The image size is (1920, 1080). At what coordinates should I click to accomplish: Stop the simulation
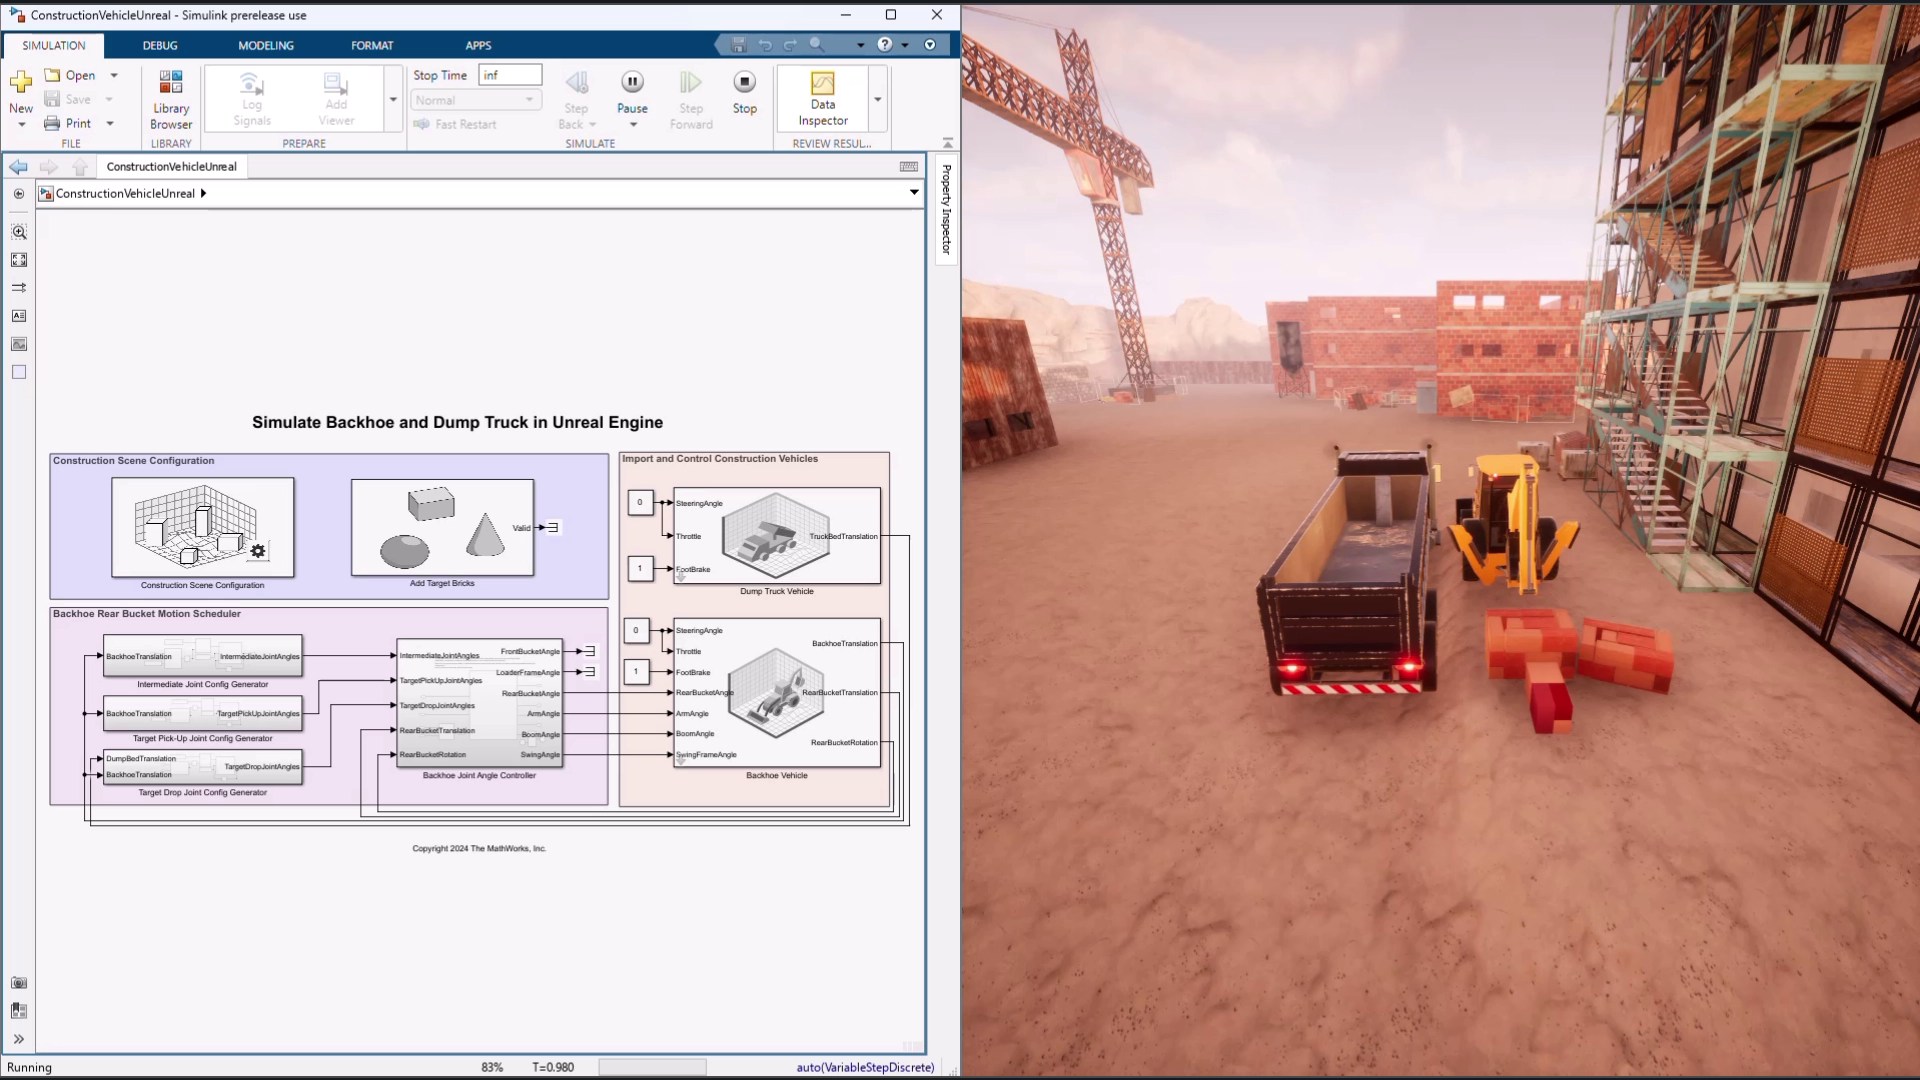(x=744, y=91)
